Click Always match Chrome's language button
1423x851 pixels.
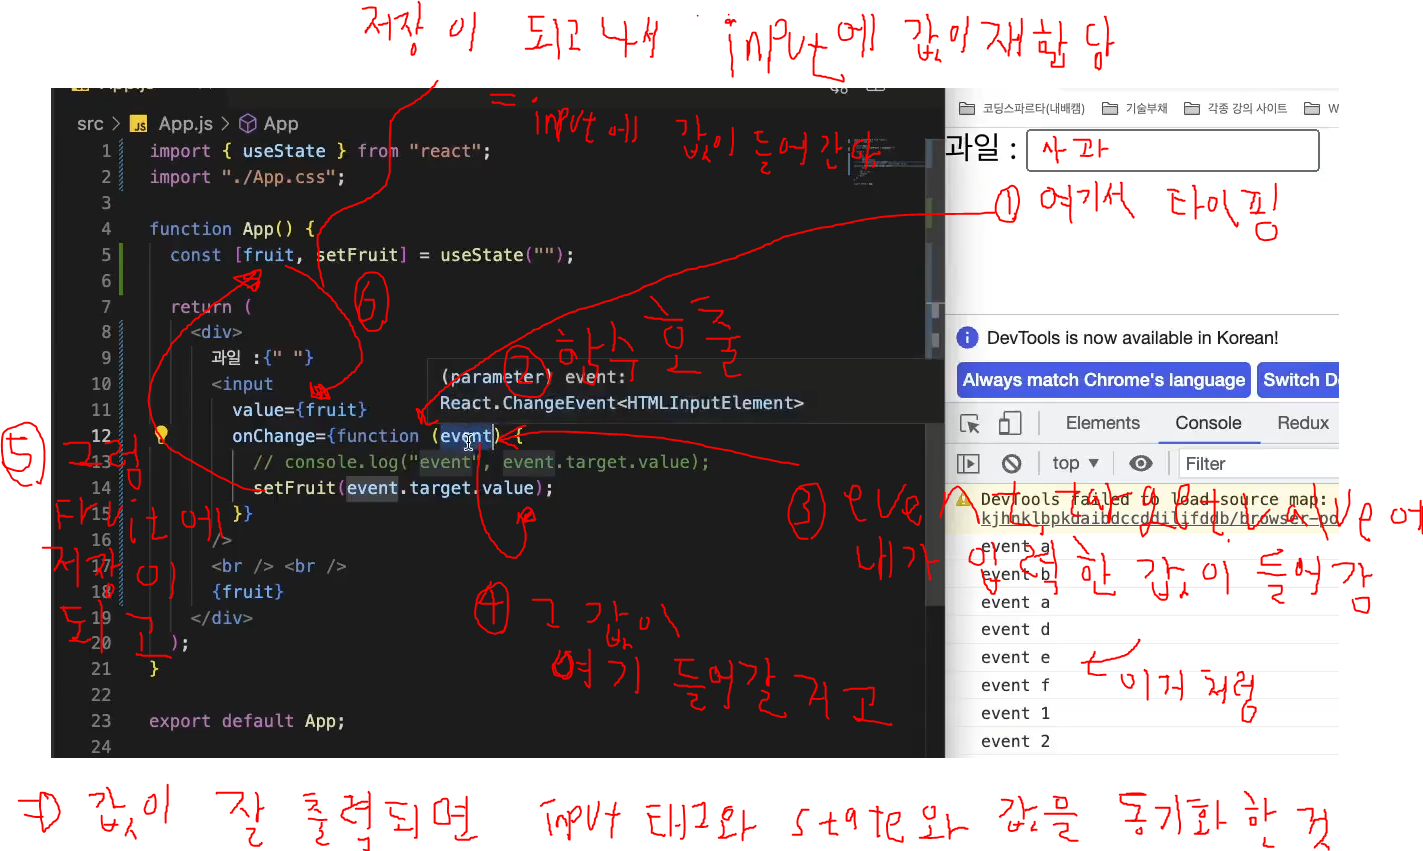[x=1104, y=380]
